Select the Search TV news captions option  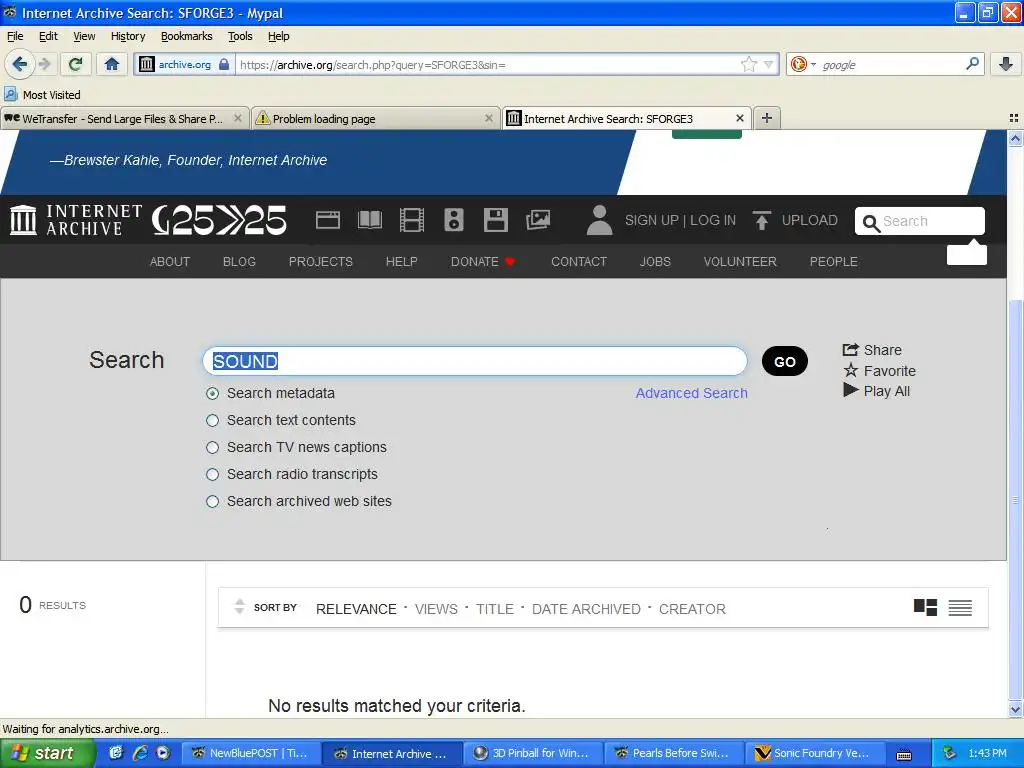pyautogui.click(x=212, y=447)
